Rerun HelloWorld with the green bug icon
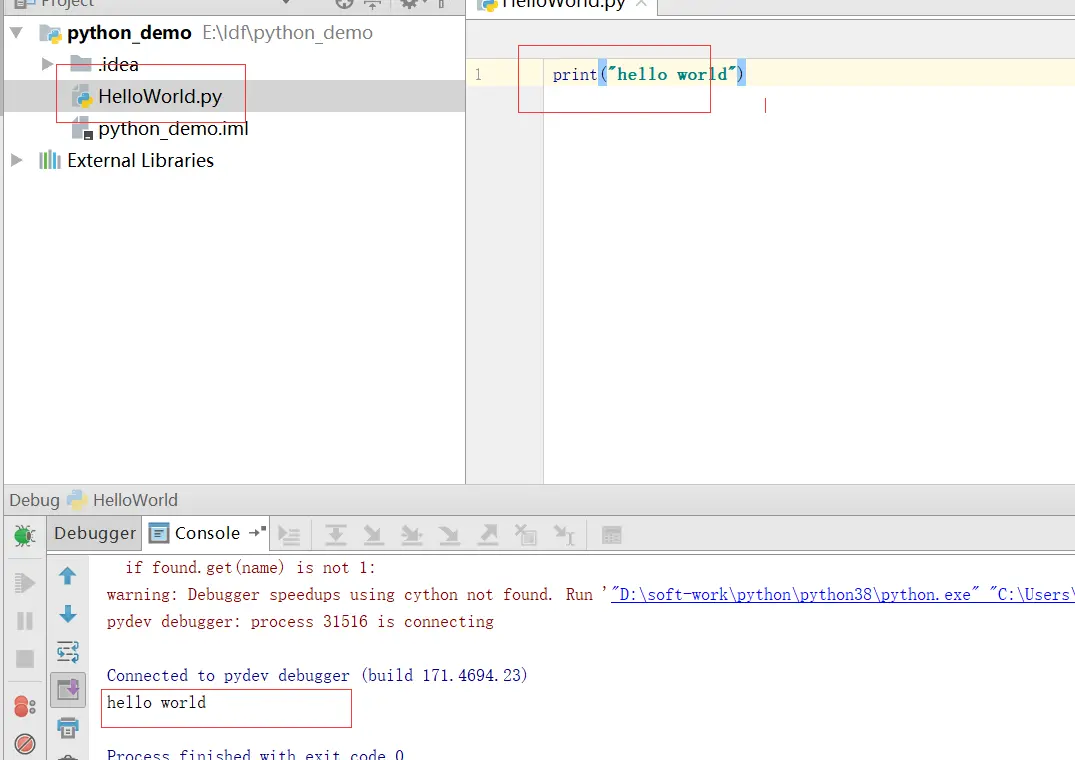1075x760 pixels. [x=25, y=535]
